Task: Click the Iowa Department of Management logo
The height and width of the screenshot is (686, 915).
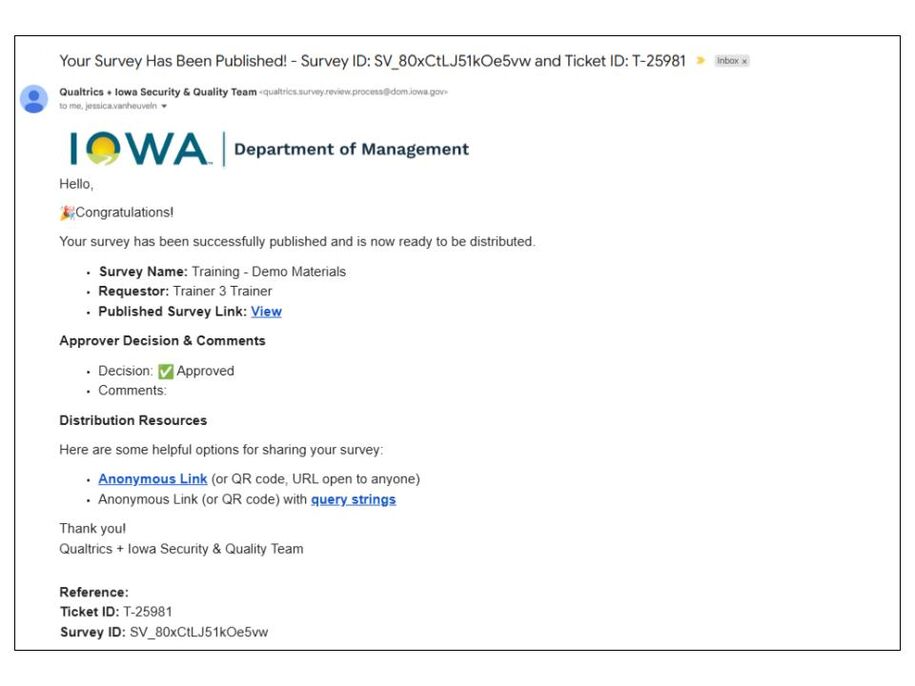Action: (x=269, y=149)
